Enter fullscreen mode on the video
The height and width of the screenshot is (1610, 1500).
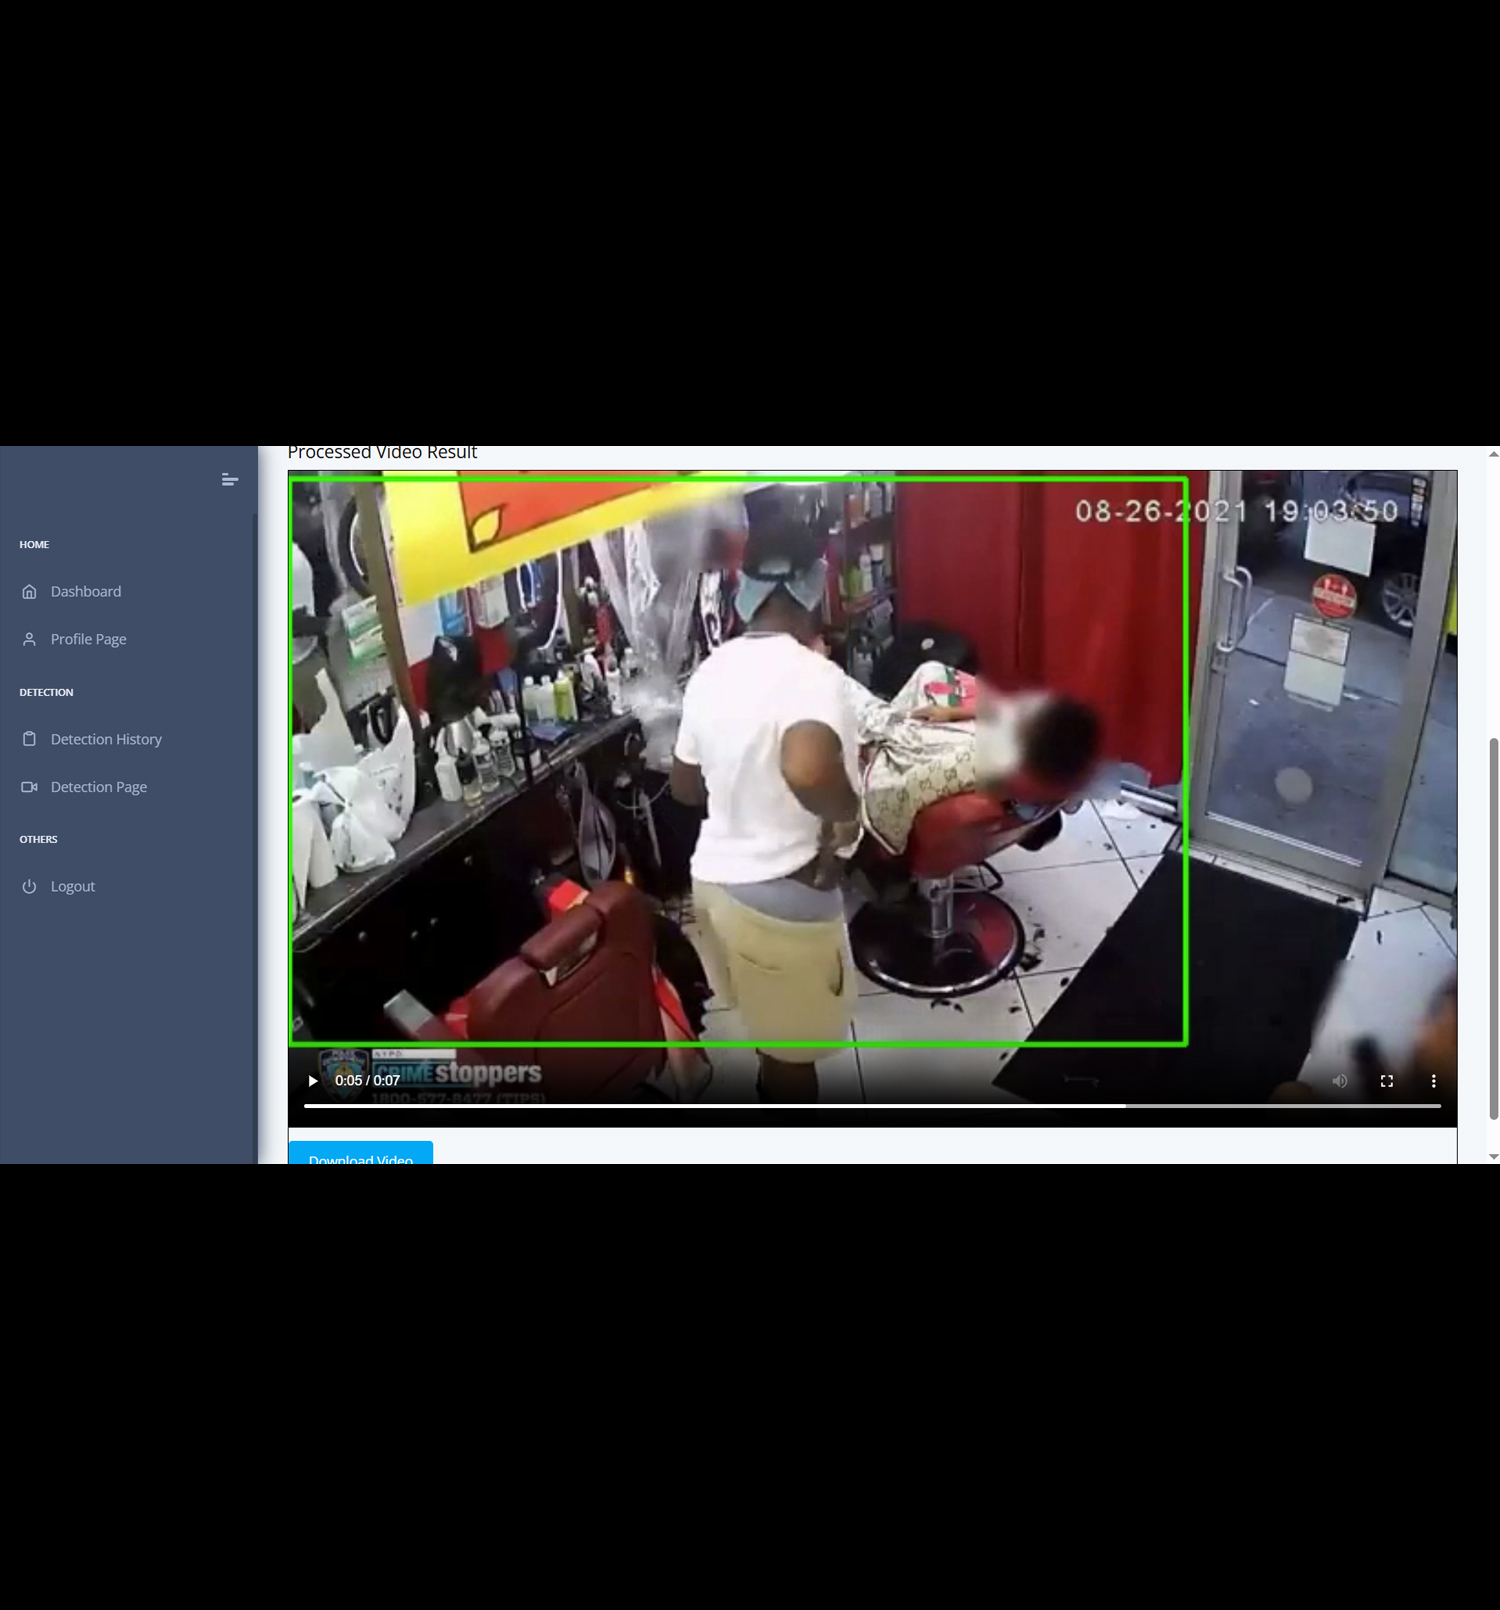[x=1387, y=1081]
